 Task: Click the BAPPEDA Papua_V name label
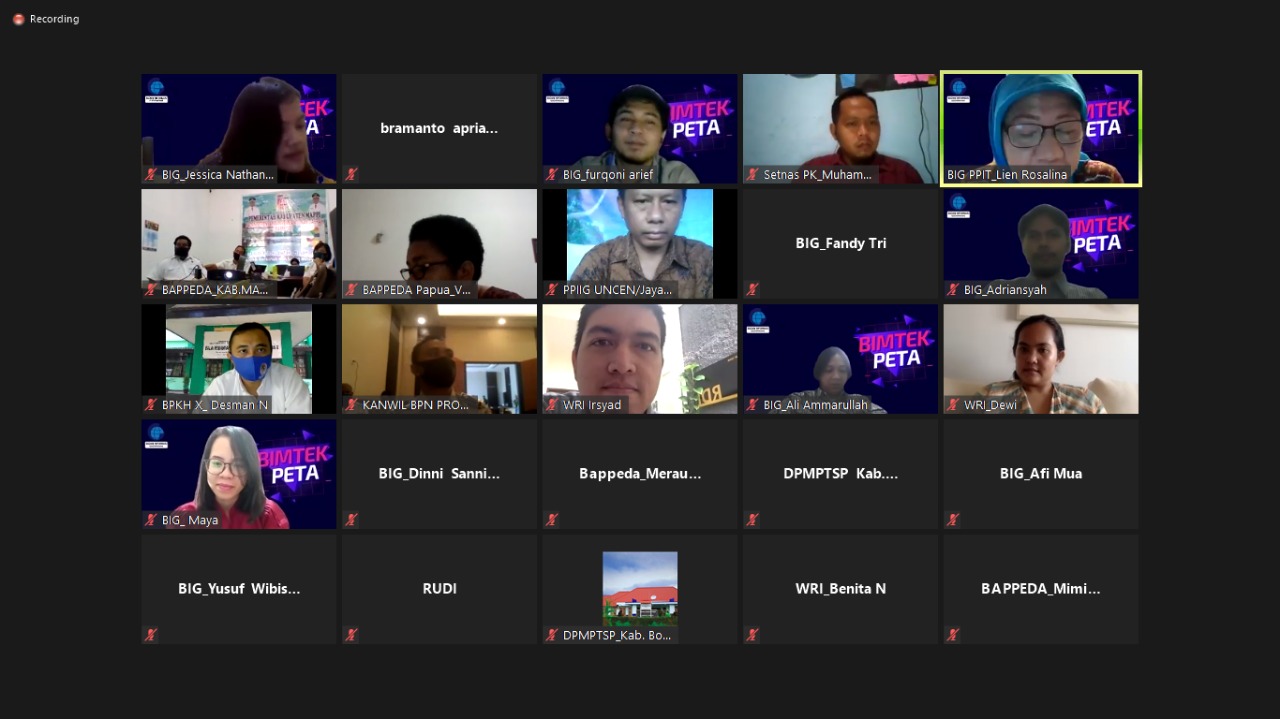pyautogui.click(x=416, y=290)
